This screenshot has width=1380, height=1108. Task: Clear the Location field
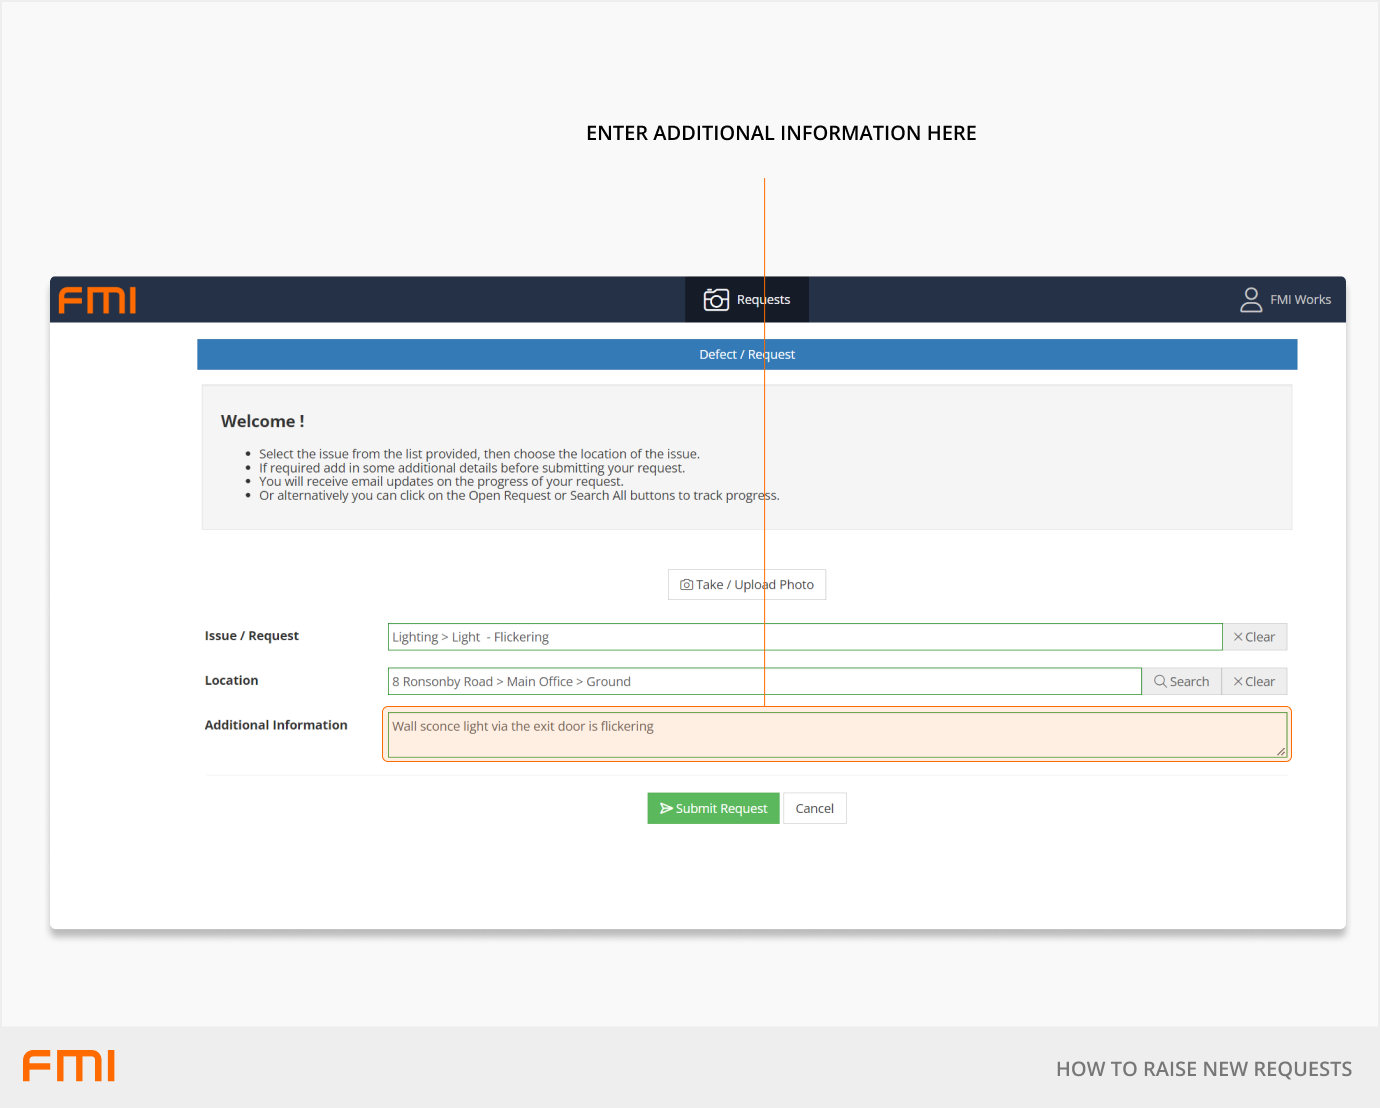point(1254,682)
